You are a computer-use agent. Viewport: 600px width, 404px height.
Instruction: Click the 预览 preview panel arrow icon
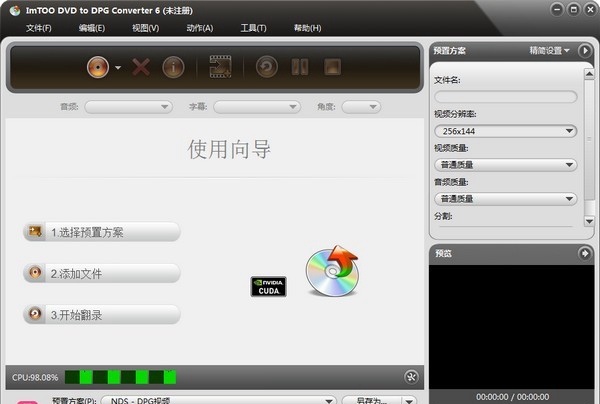(585, 253)
